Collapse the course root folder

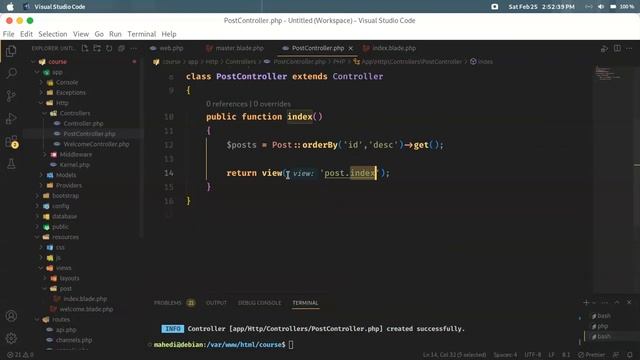coord(33,62)
